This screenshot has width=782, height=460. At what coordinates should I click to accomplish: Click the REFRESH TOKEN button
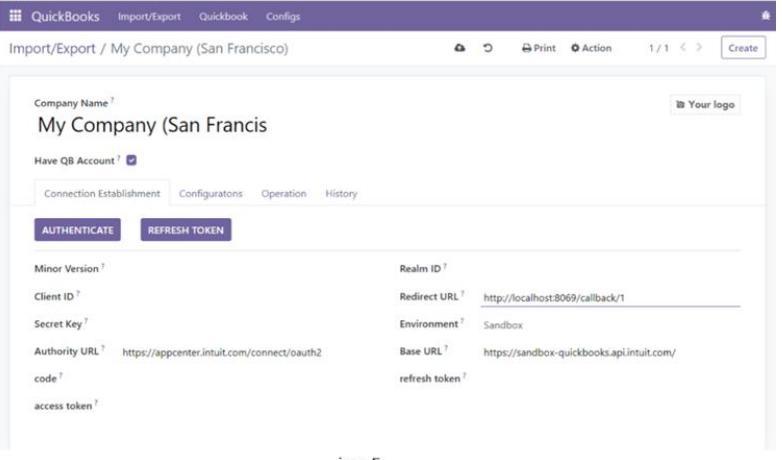(x=186, y=230)
